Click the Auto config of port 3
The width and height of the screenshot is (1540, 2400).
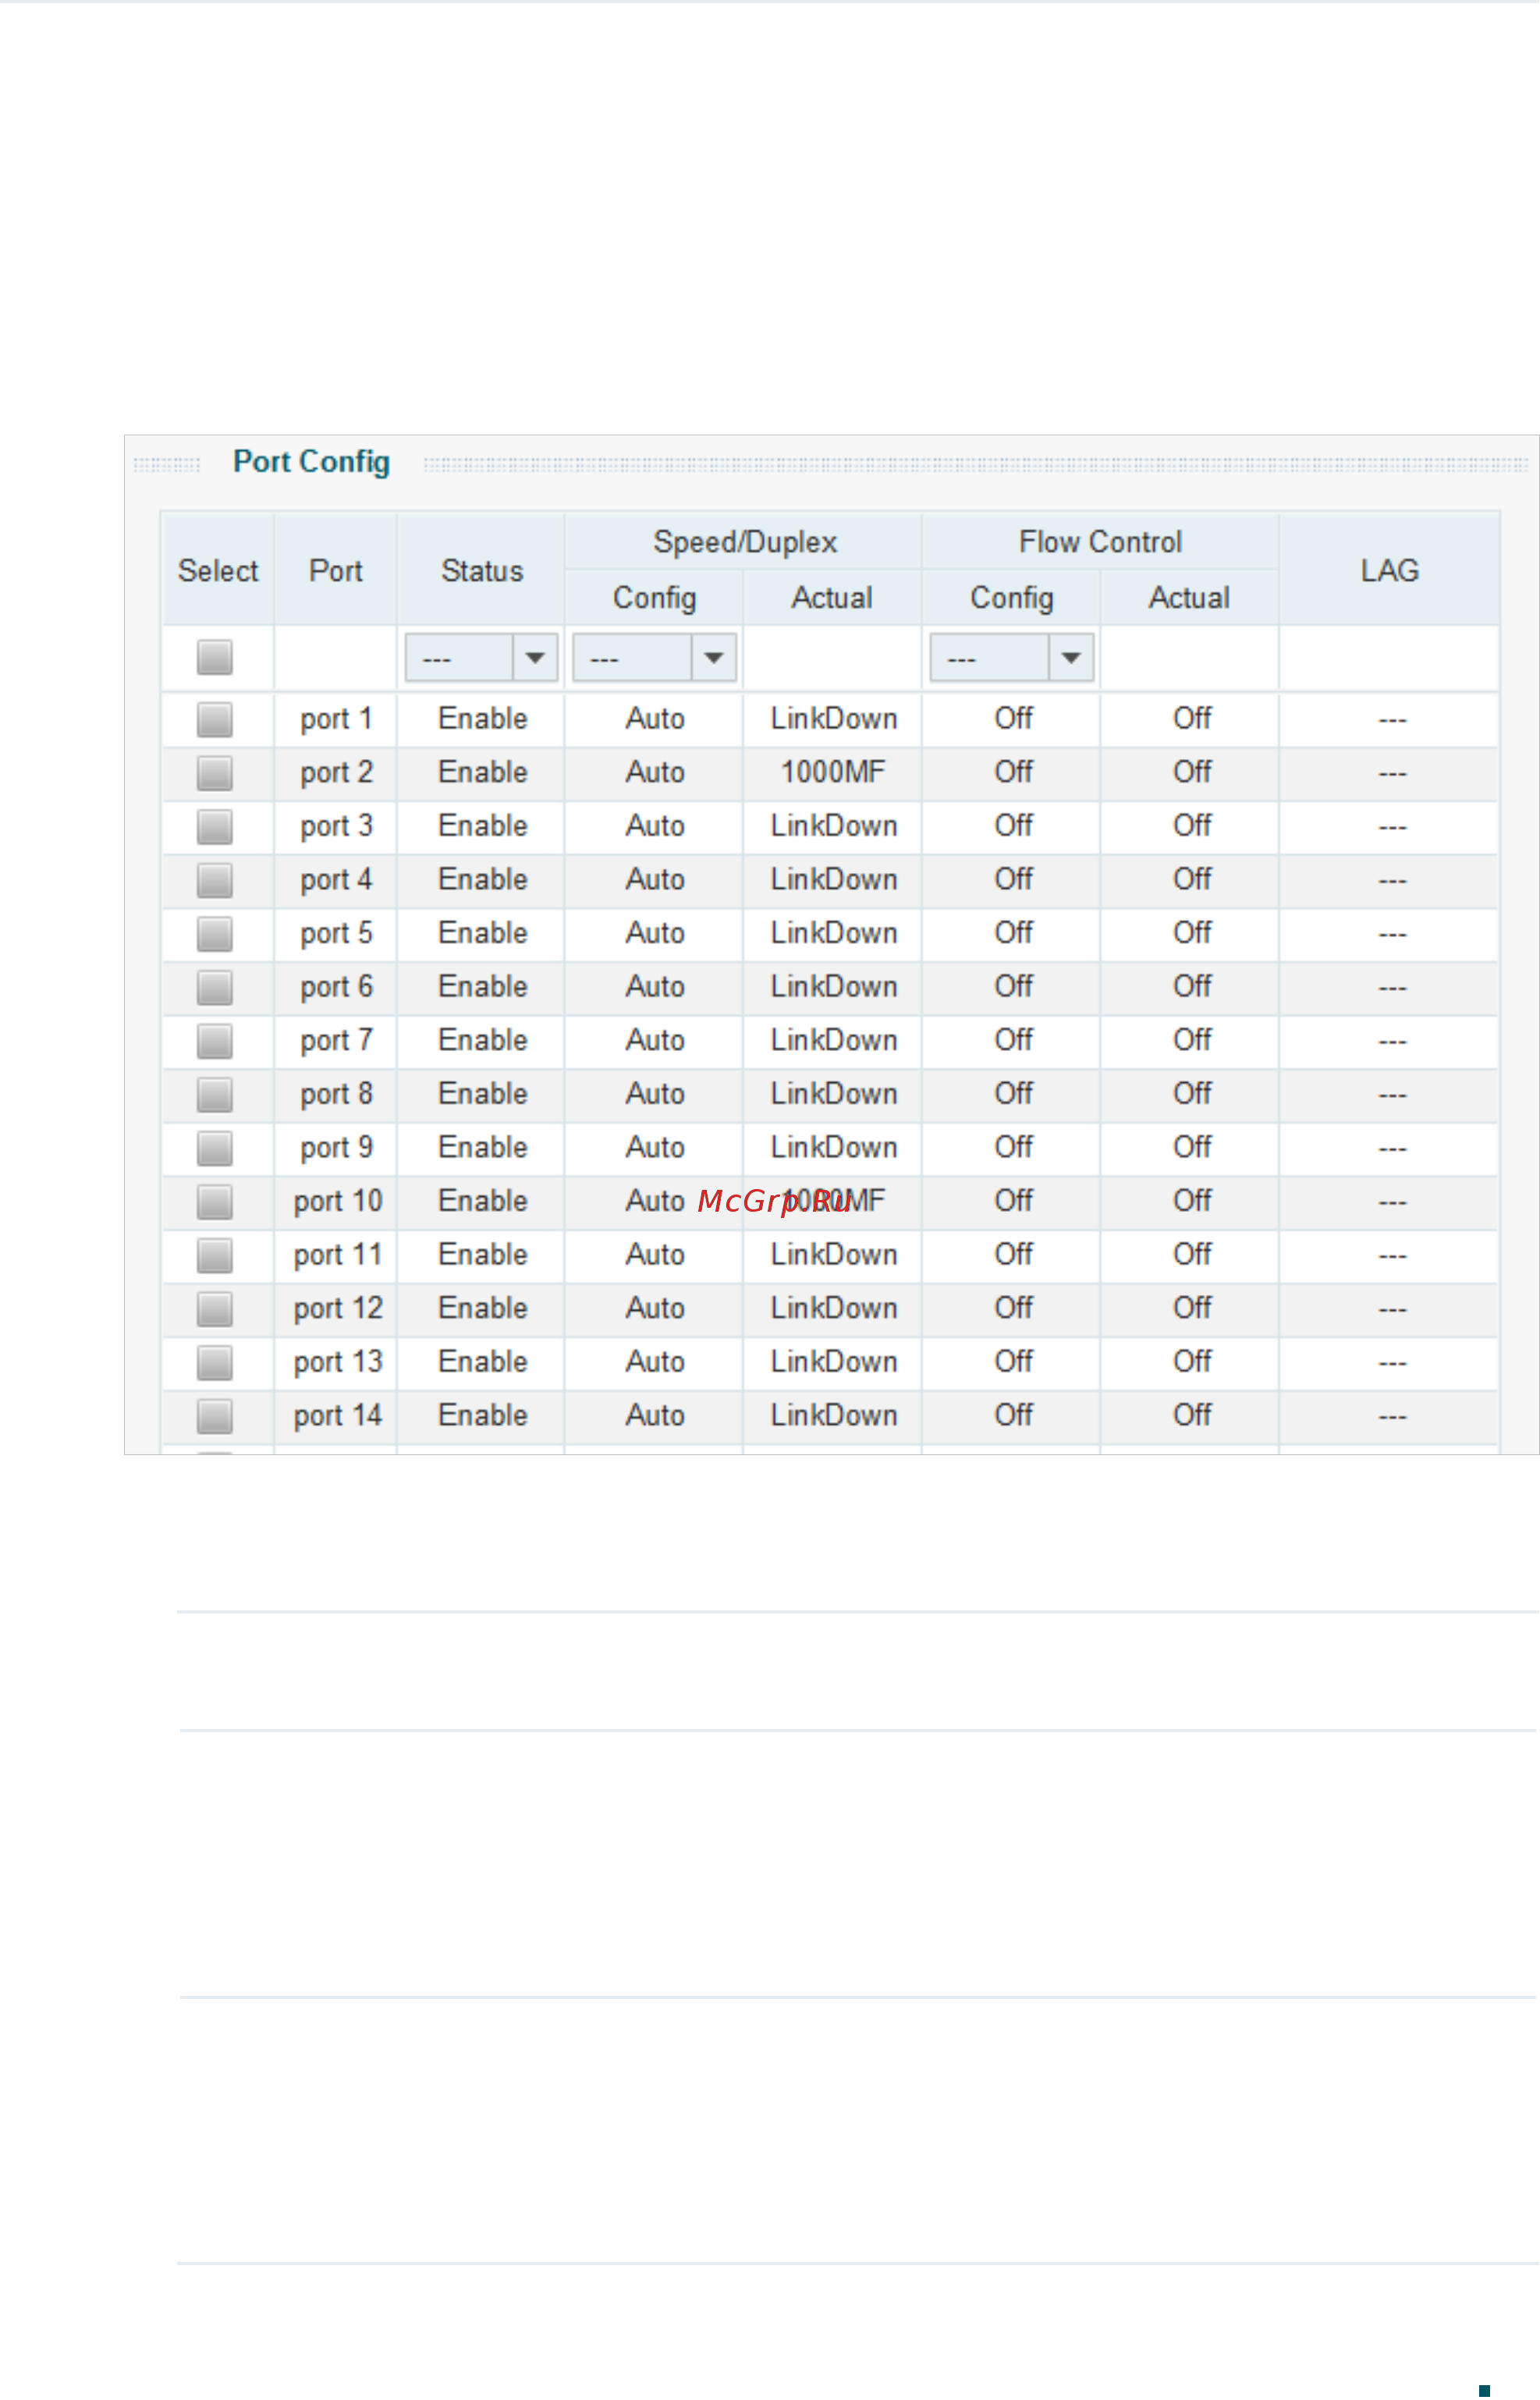(655, 826)
